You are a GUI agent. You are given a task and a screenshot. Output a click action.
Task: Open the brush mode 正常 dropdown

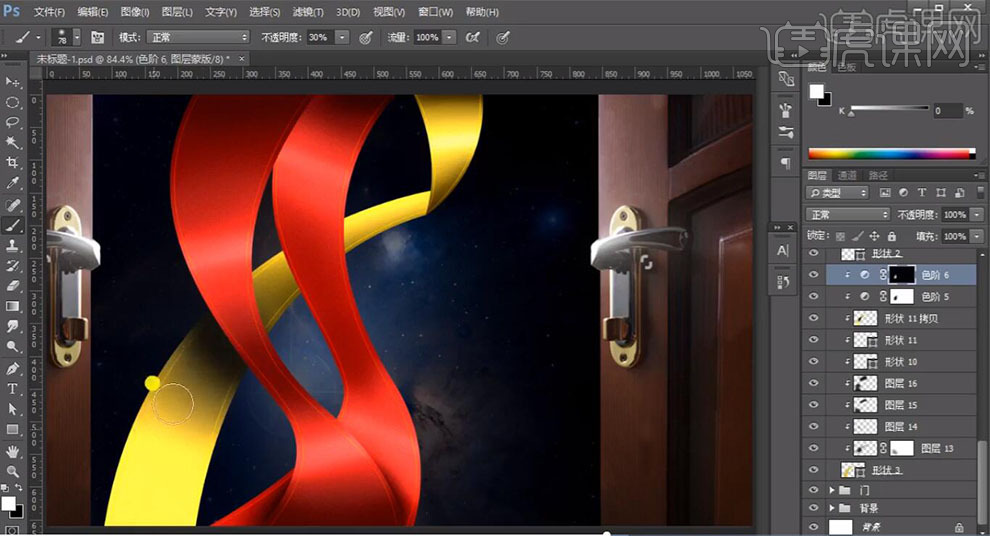click(198, 38)
